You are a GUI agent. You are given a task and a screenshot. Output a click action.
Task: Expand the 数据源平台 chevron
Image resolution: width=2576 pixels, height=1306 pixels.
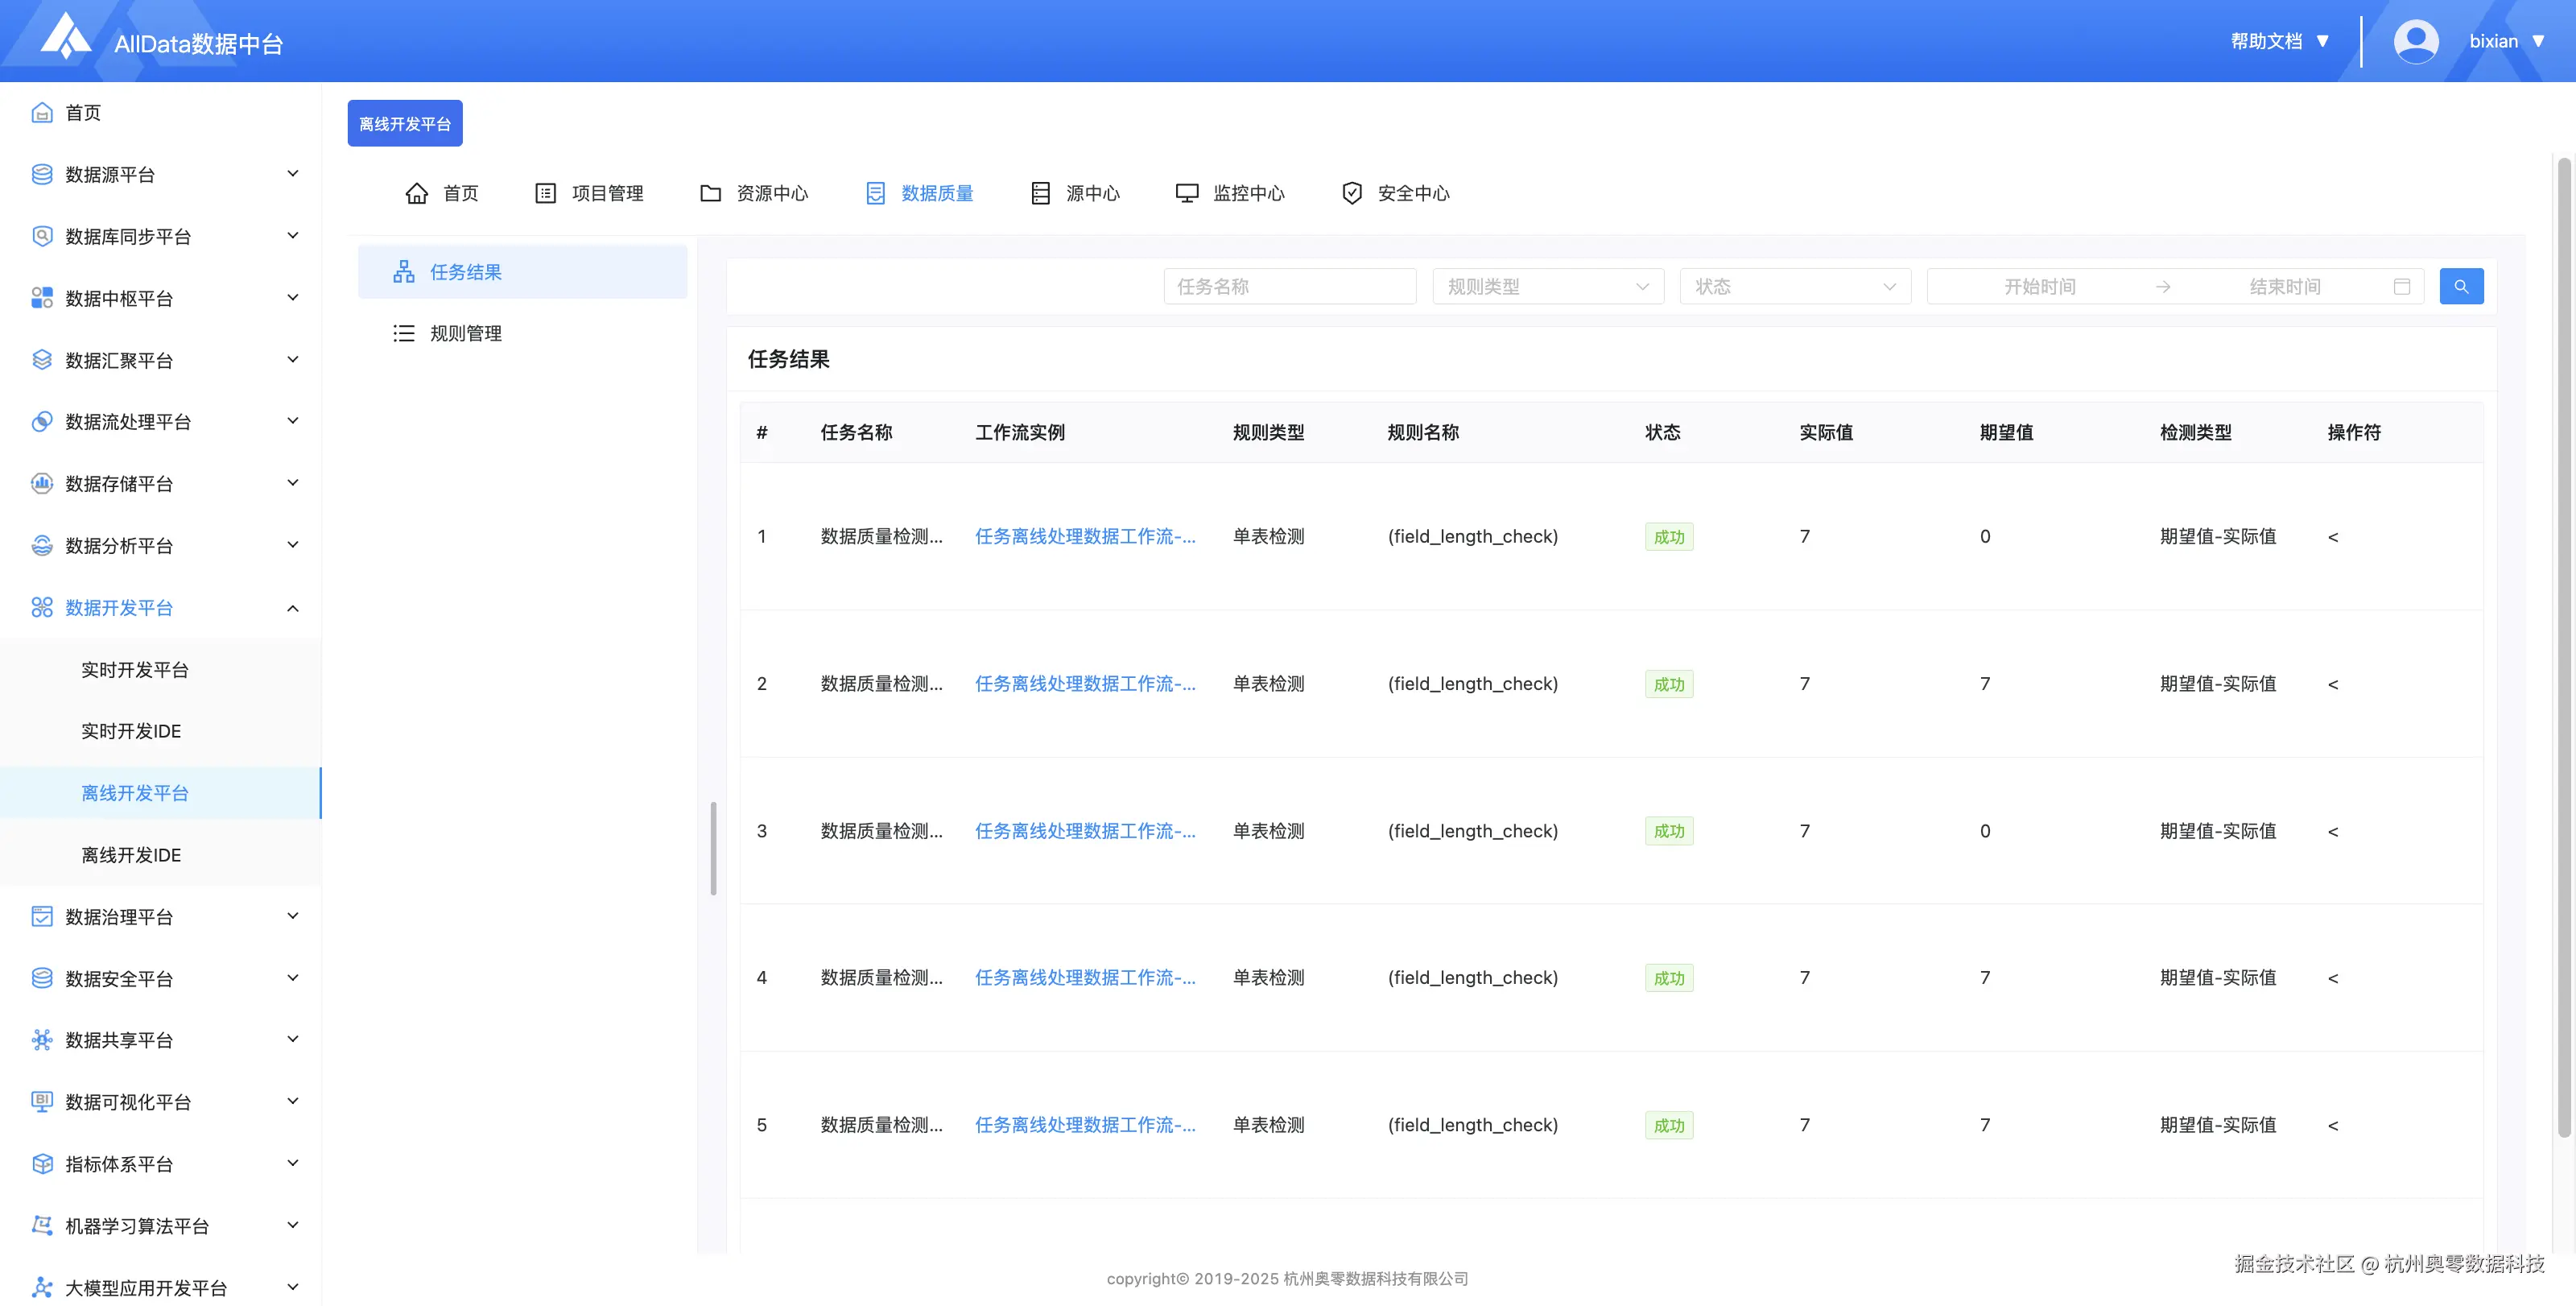click(293, 174)
